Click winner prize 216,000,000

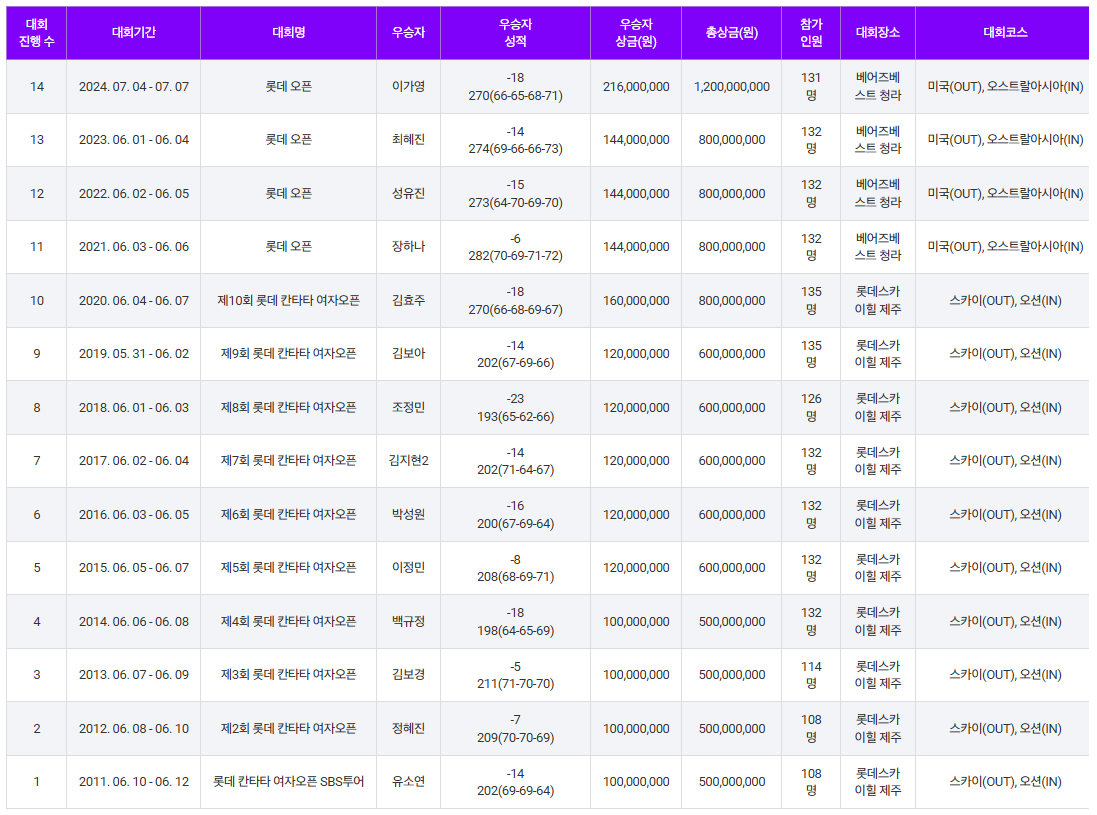tap(636, 87)
